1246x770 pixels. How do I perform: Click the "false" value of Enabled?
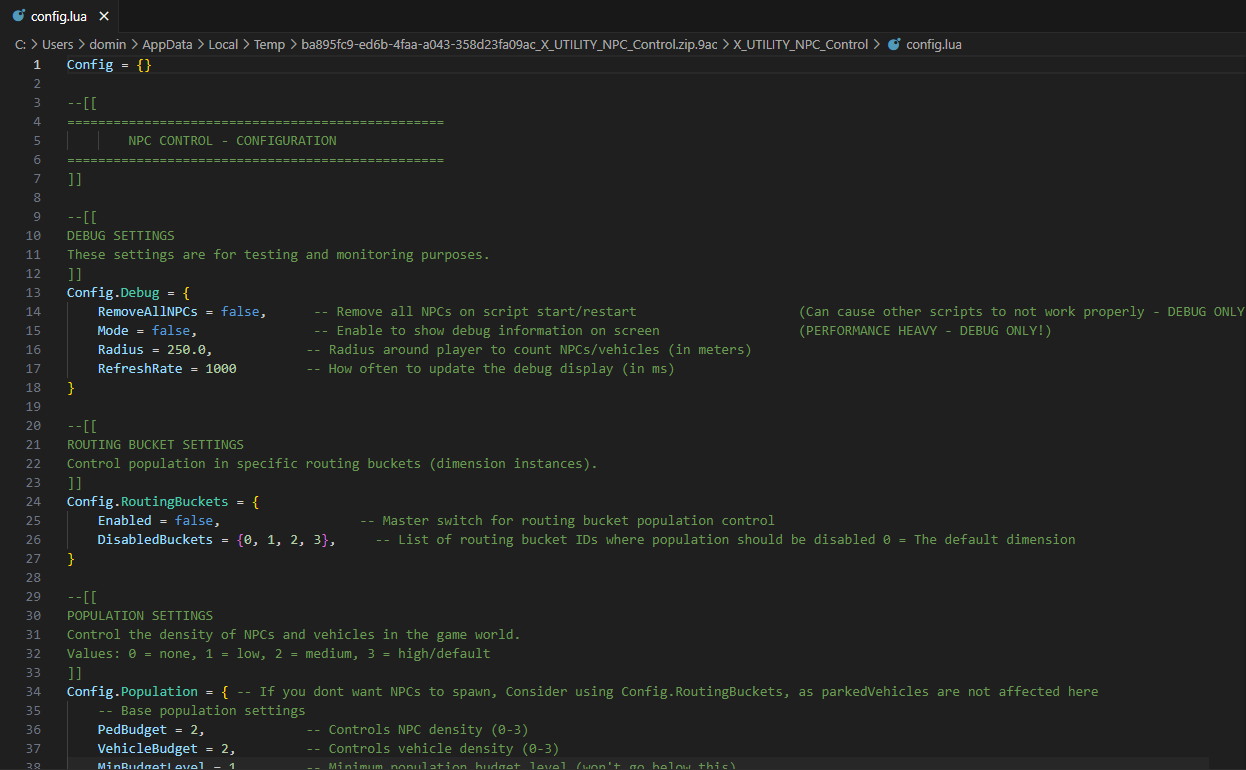194,521
